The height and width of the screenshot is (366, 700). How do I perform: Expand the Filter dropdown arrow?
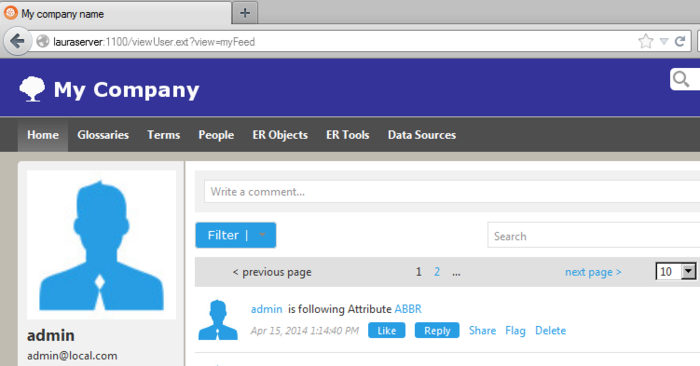[262, 235]
